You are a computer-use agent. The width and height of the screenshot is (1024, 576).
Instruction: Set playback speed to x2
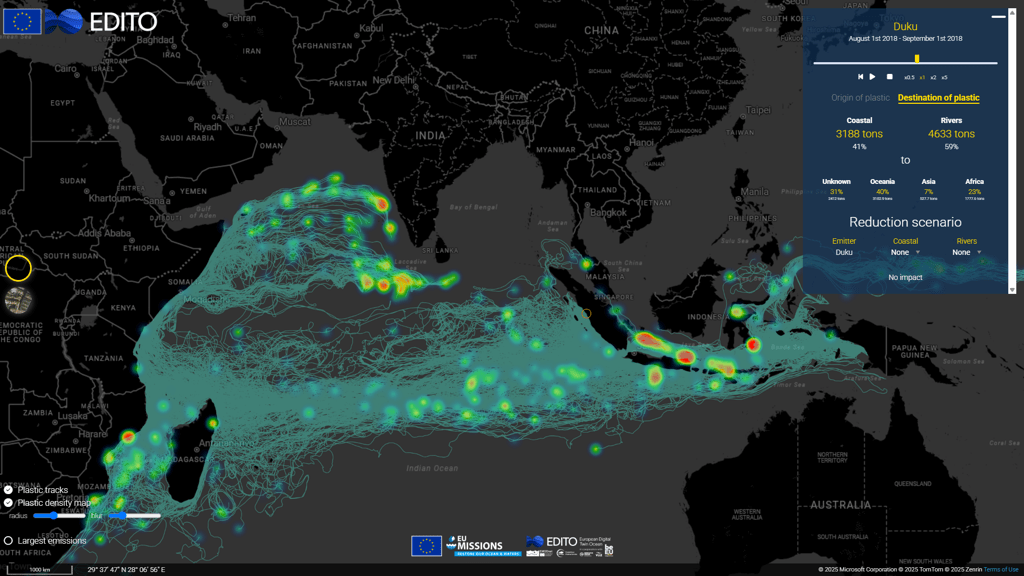933,78
